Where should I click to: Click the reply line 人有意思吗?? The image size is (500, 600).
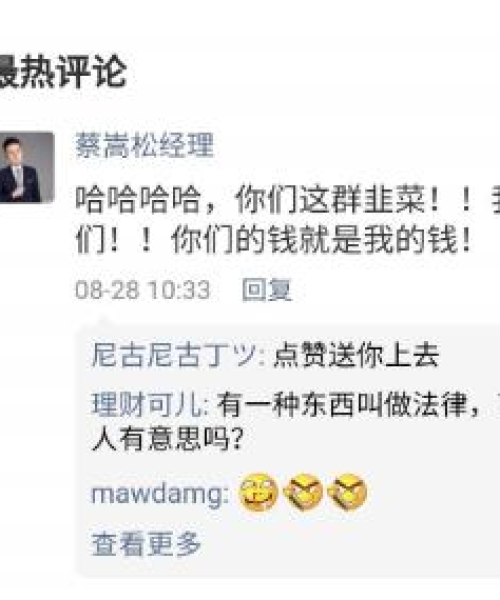(168, 439)
